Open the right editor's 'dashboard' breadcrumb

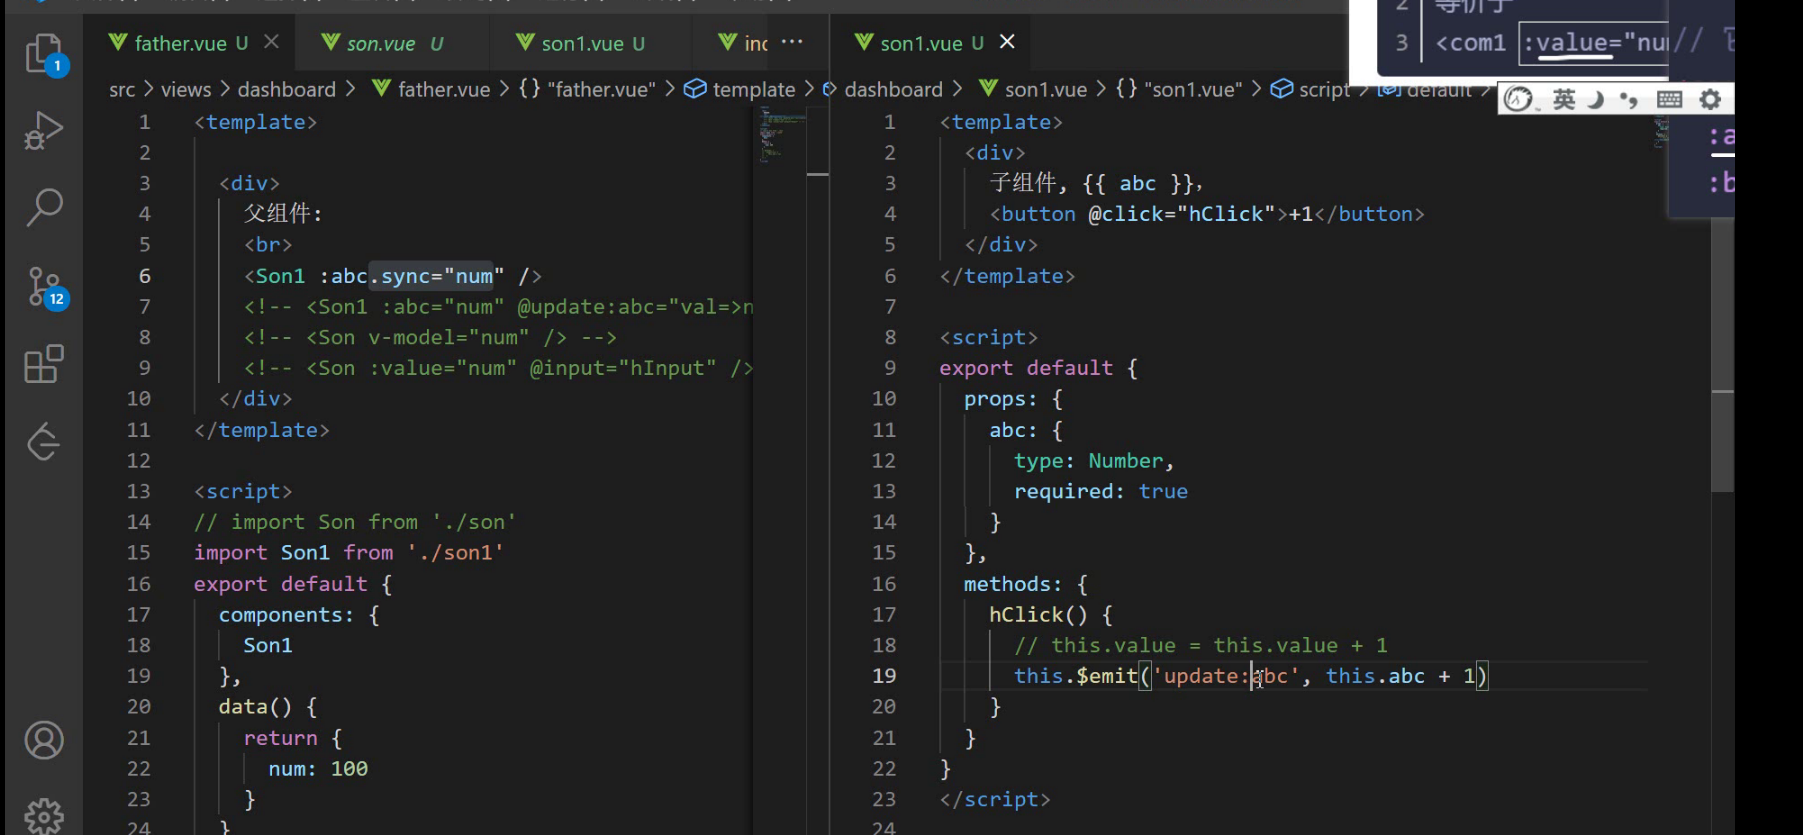[x=893, y=90]
